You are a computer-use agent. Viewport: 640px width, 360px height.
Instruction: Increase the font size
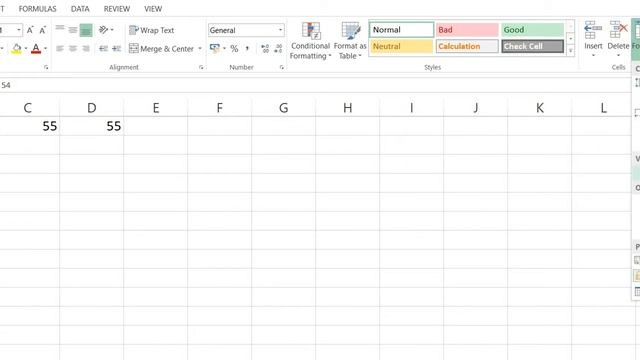coord(30,30)
